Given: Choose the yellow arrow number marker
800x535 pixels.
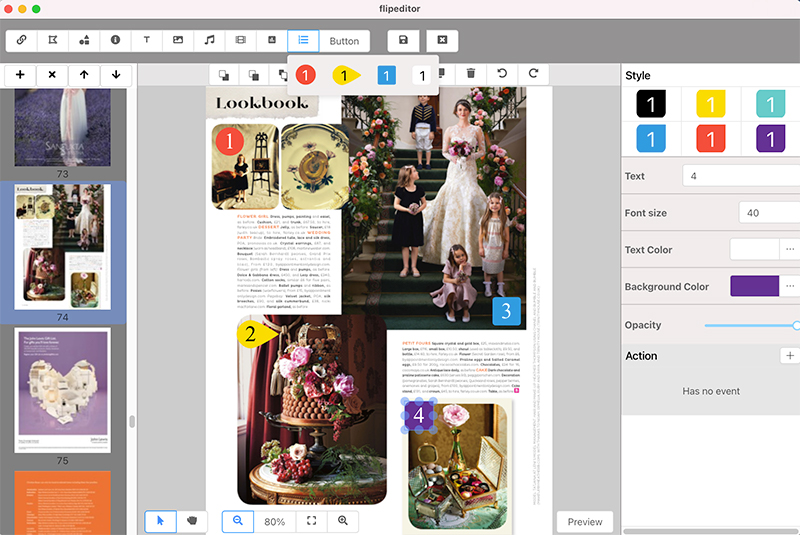Looking at the screenshot, I should coord(346,76).
